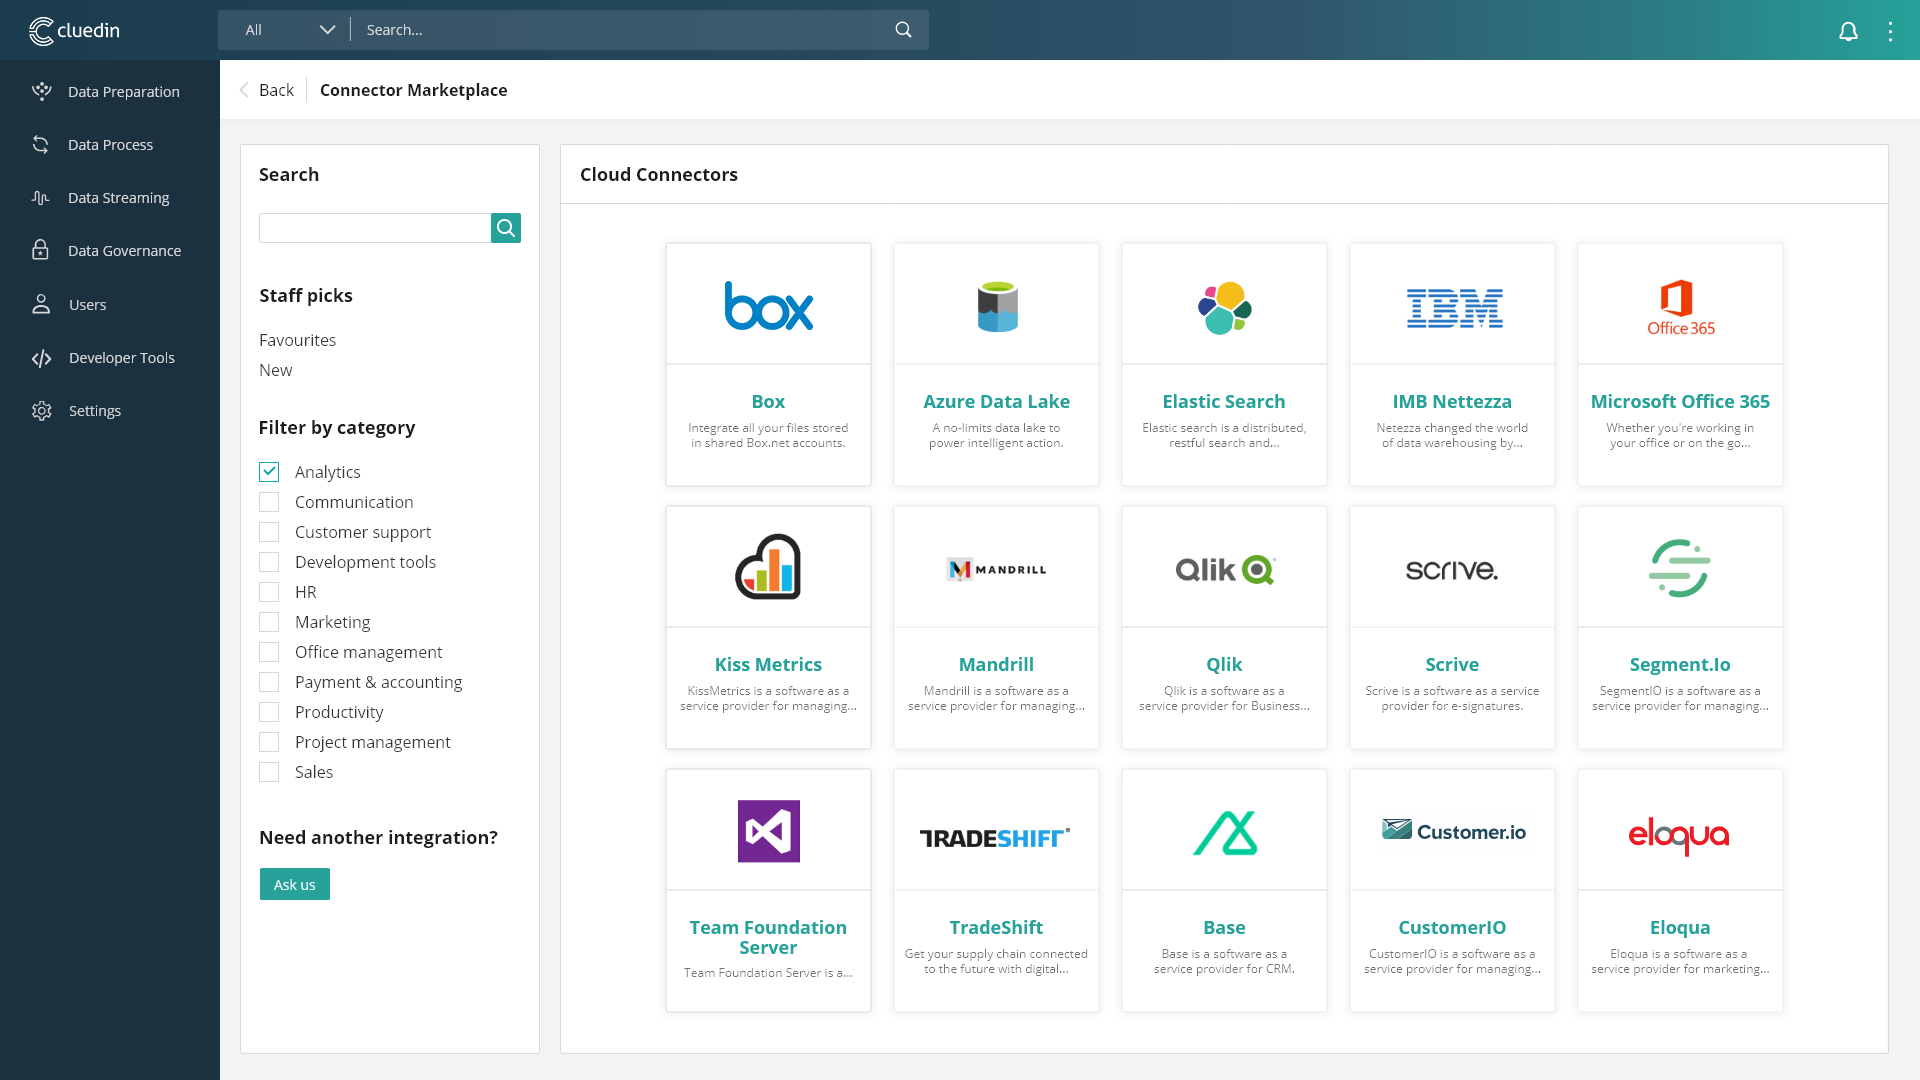Click the Scrive logo
The height and width of the screenshot is (1080, 1920).
(x=1452, y=570)
